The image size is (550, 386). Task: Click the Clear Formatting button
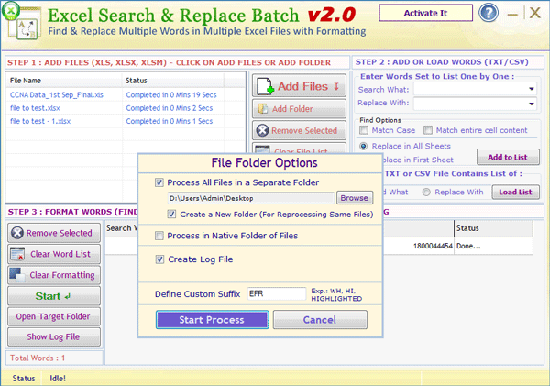point(54,275)
